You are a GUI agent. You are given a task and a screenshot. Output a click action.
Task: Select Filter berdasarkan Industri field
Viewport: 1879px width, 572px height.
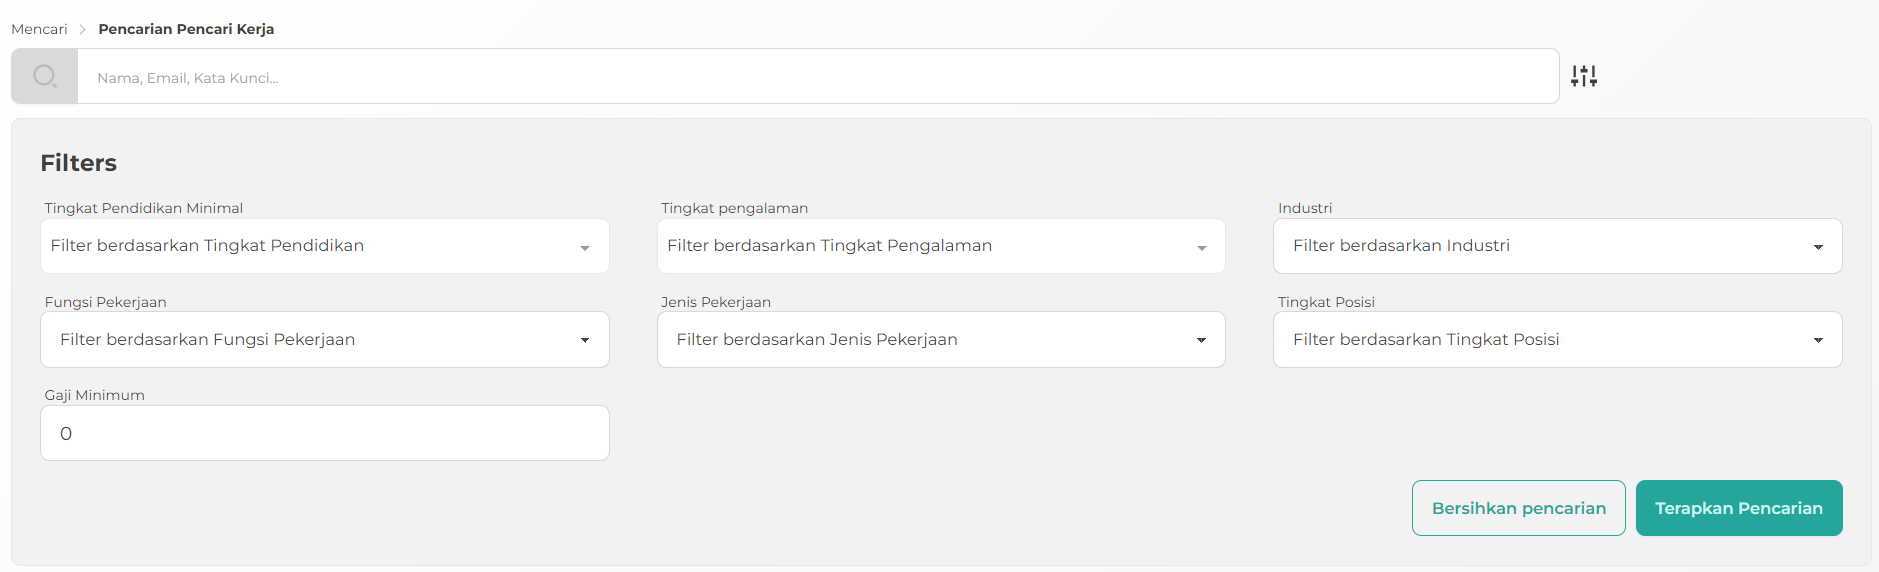(x=1557, y=246)
